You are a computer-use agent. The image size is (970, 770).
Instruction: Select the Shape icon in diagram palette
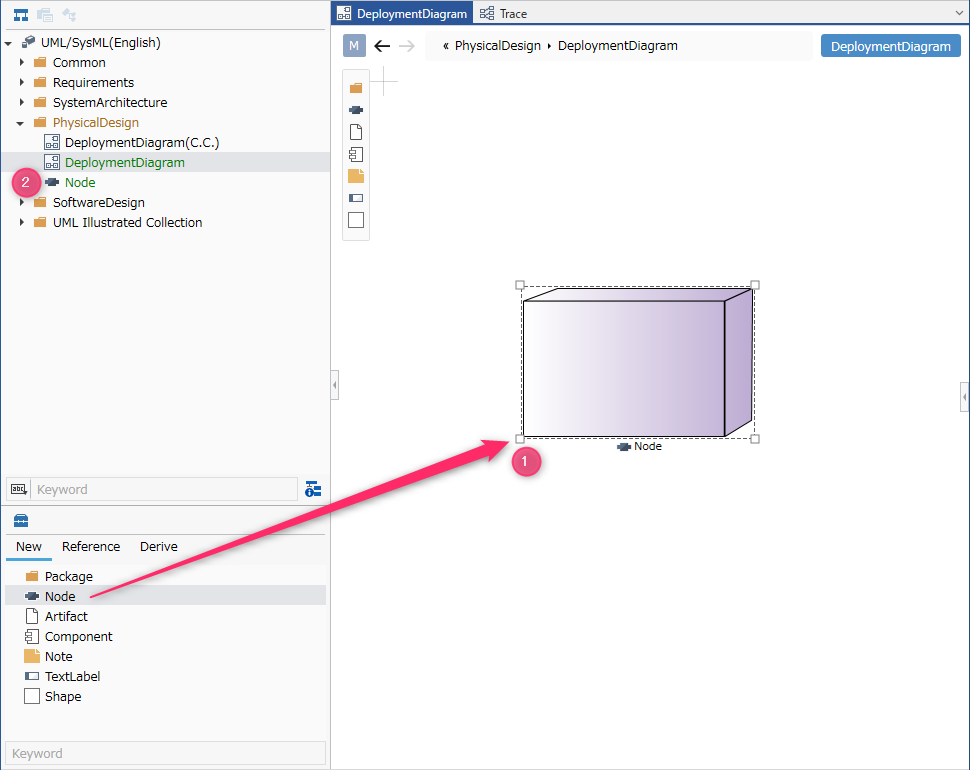click(x=356, y=220)
